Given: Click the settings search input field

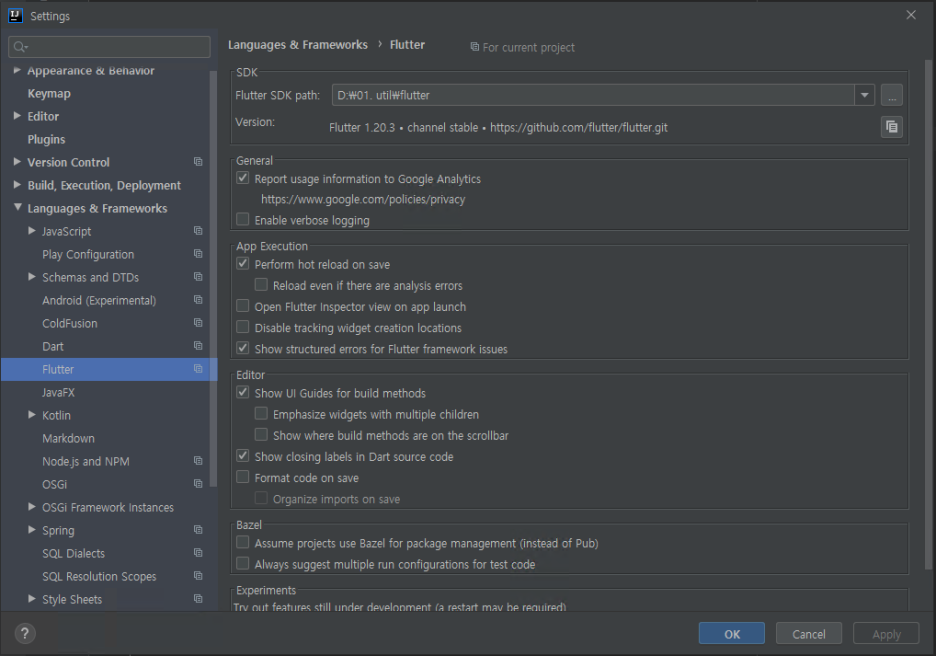Looking at the screenshot, I should pos(109,47).
